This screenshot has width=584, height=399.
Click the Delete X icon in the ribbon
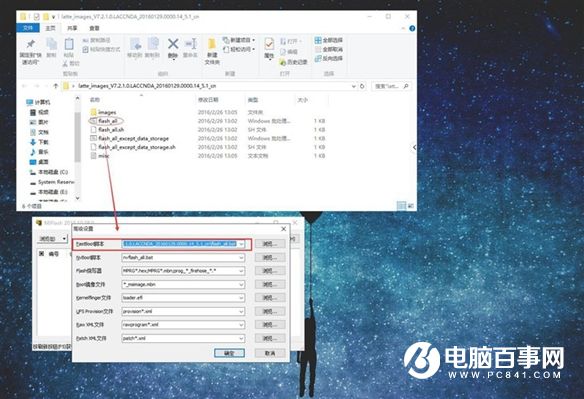point(173,44)
